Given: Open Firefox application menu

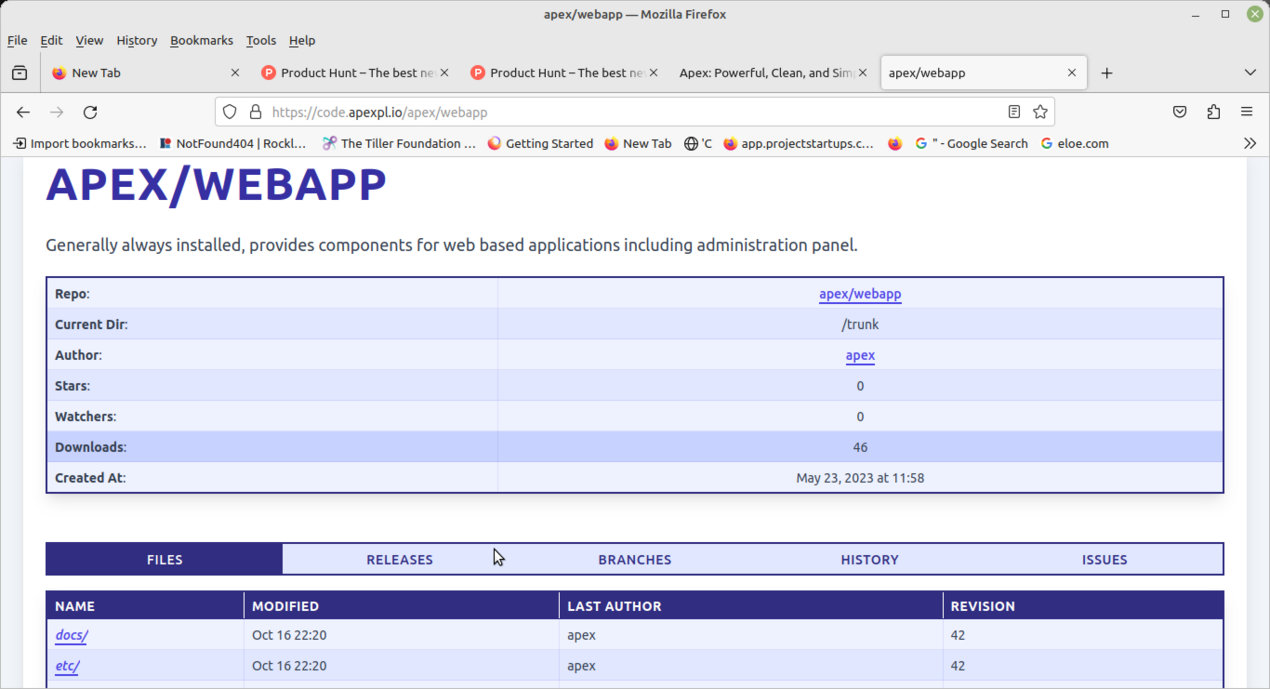Looking at the screenshot, I should click(1247, 112).
